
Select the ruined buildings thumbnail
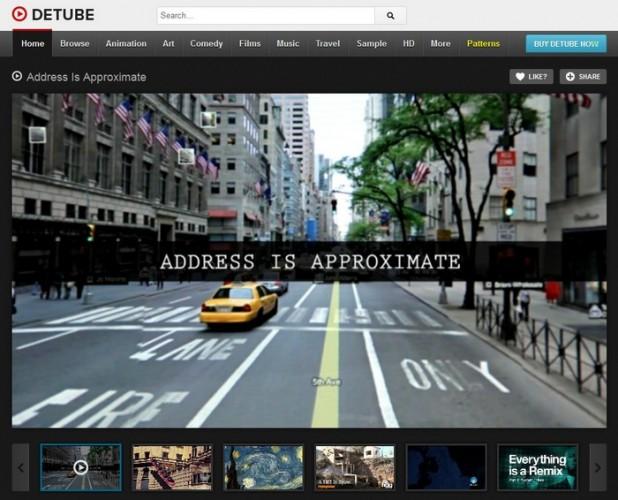[x=355, y=467]
